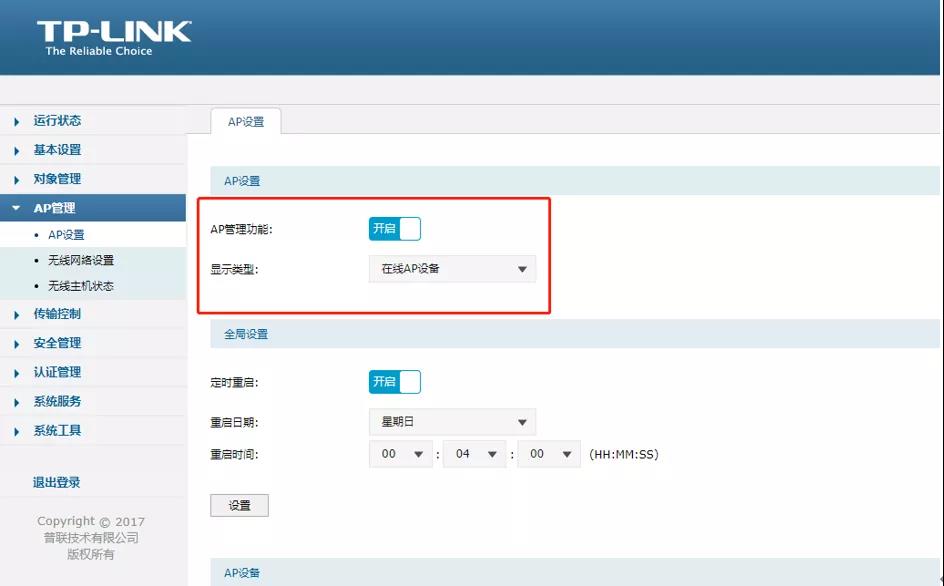Image resolution: width=944 pixels, height=586 pixels.
Task: Open the 重启日期 weekday dropdown
Action: (x=452, y=422)
